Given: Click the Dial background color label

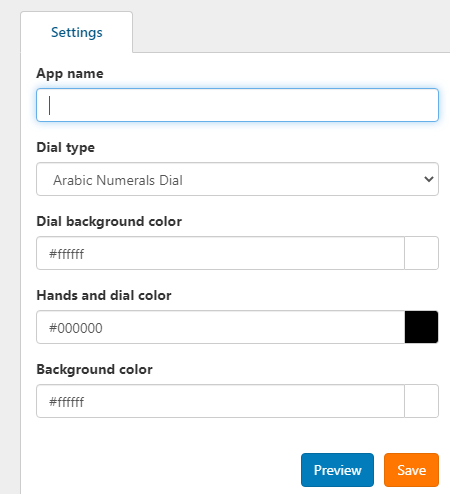Looking at the screenshot, I should [109, 221].
